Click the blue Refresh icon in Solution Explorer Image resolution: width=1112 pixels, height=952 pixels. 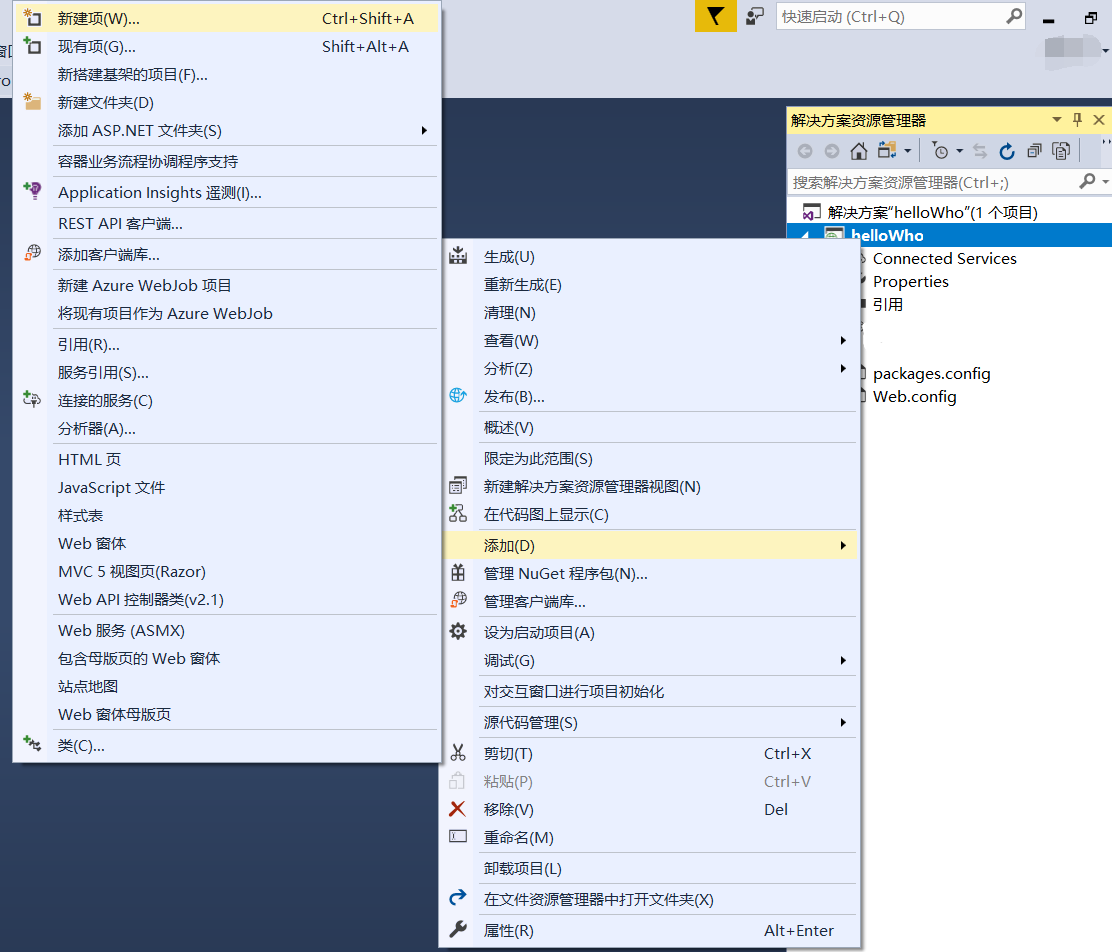coord(1006,151)
